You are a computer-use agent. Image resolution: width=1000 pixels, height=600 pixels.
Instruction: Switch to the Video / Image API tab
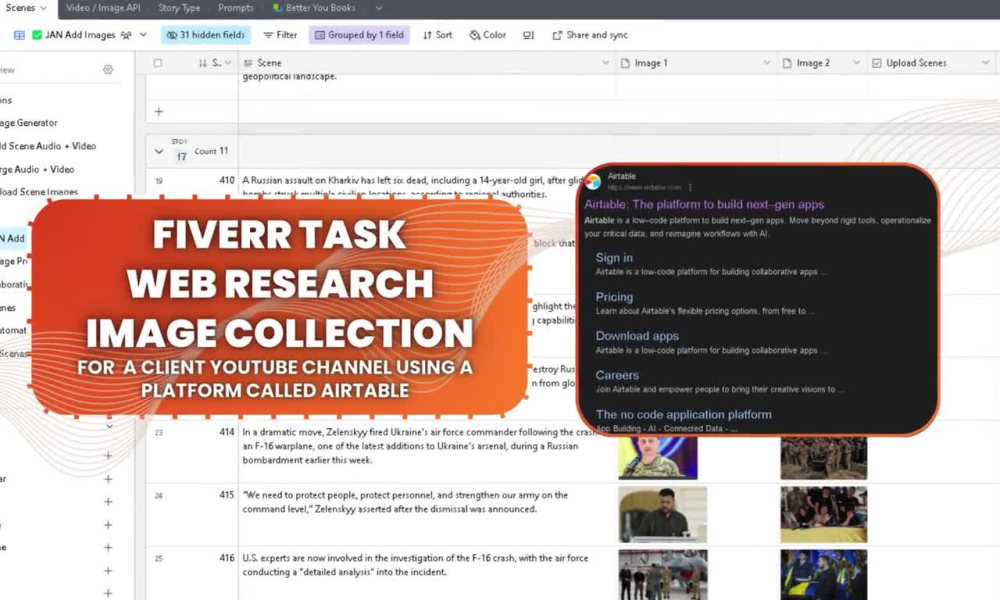(103, 8)
